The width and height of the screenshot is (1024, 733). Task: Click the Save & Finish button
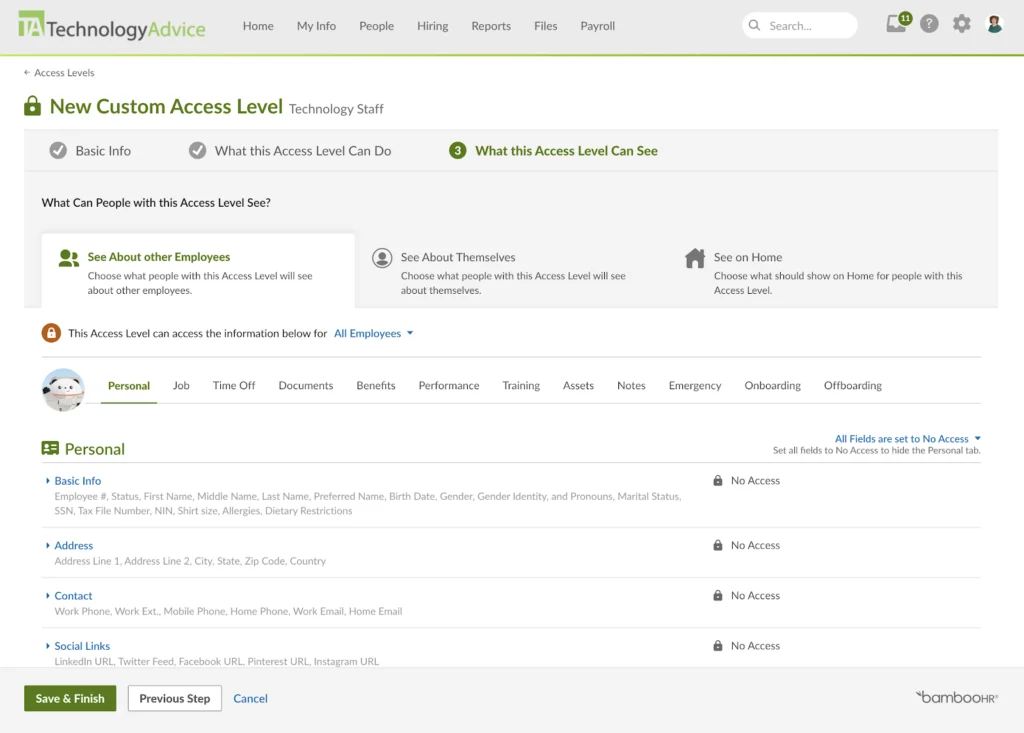[x=70, y=698]
